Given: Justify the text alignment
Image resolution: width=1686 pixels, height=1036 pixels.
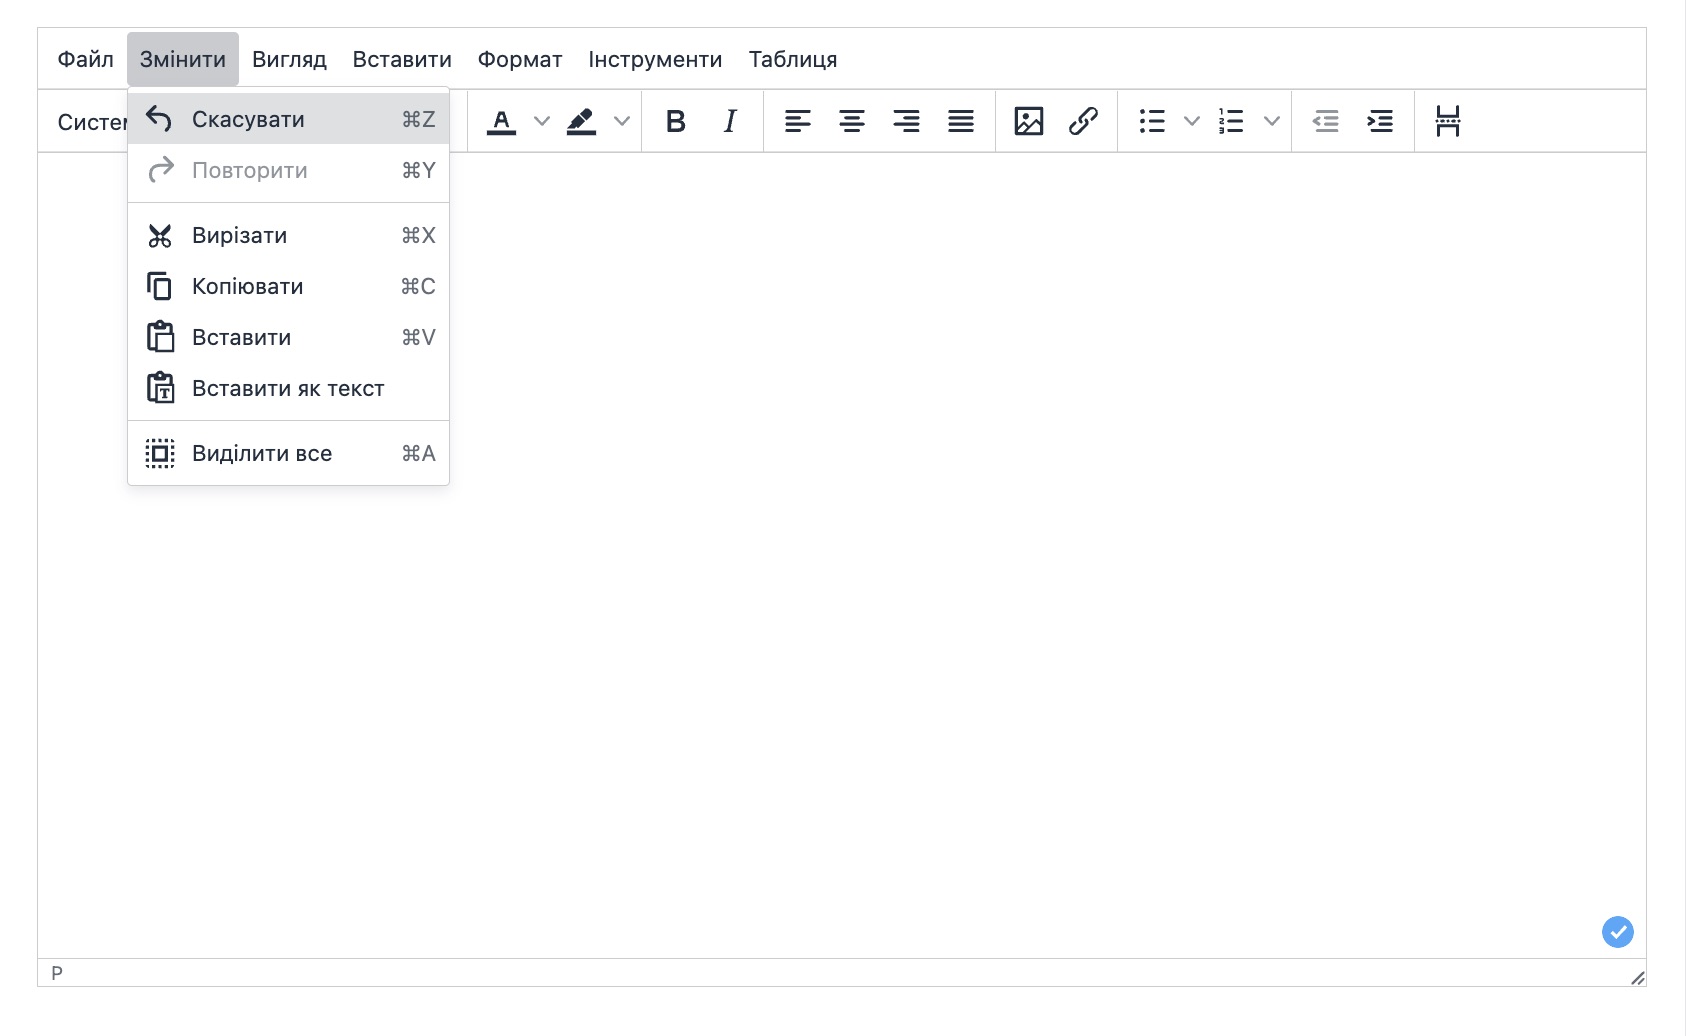Looking at the screenshot, I should [x=961, y=121].
